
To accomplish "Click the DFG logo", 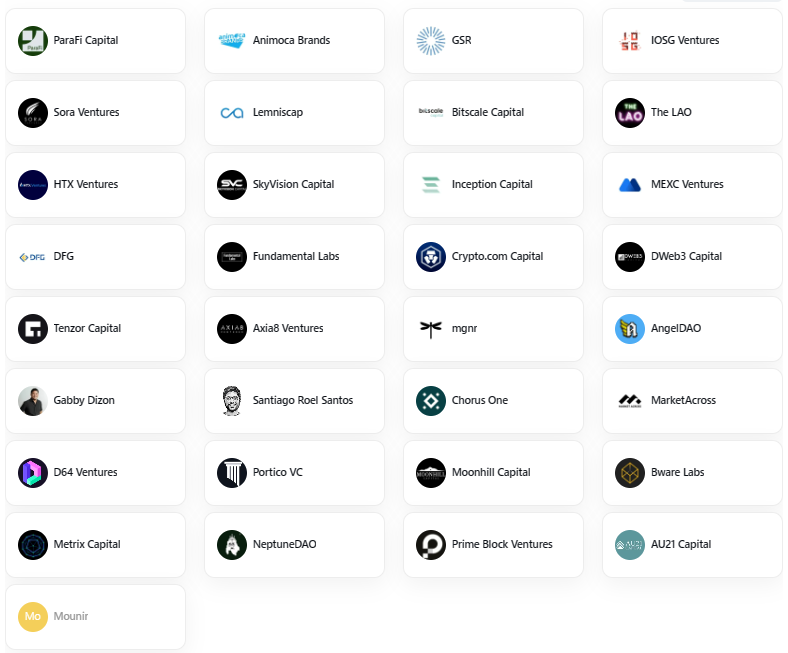I will 32,257.
